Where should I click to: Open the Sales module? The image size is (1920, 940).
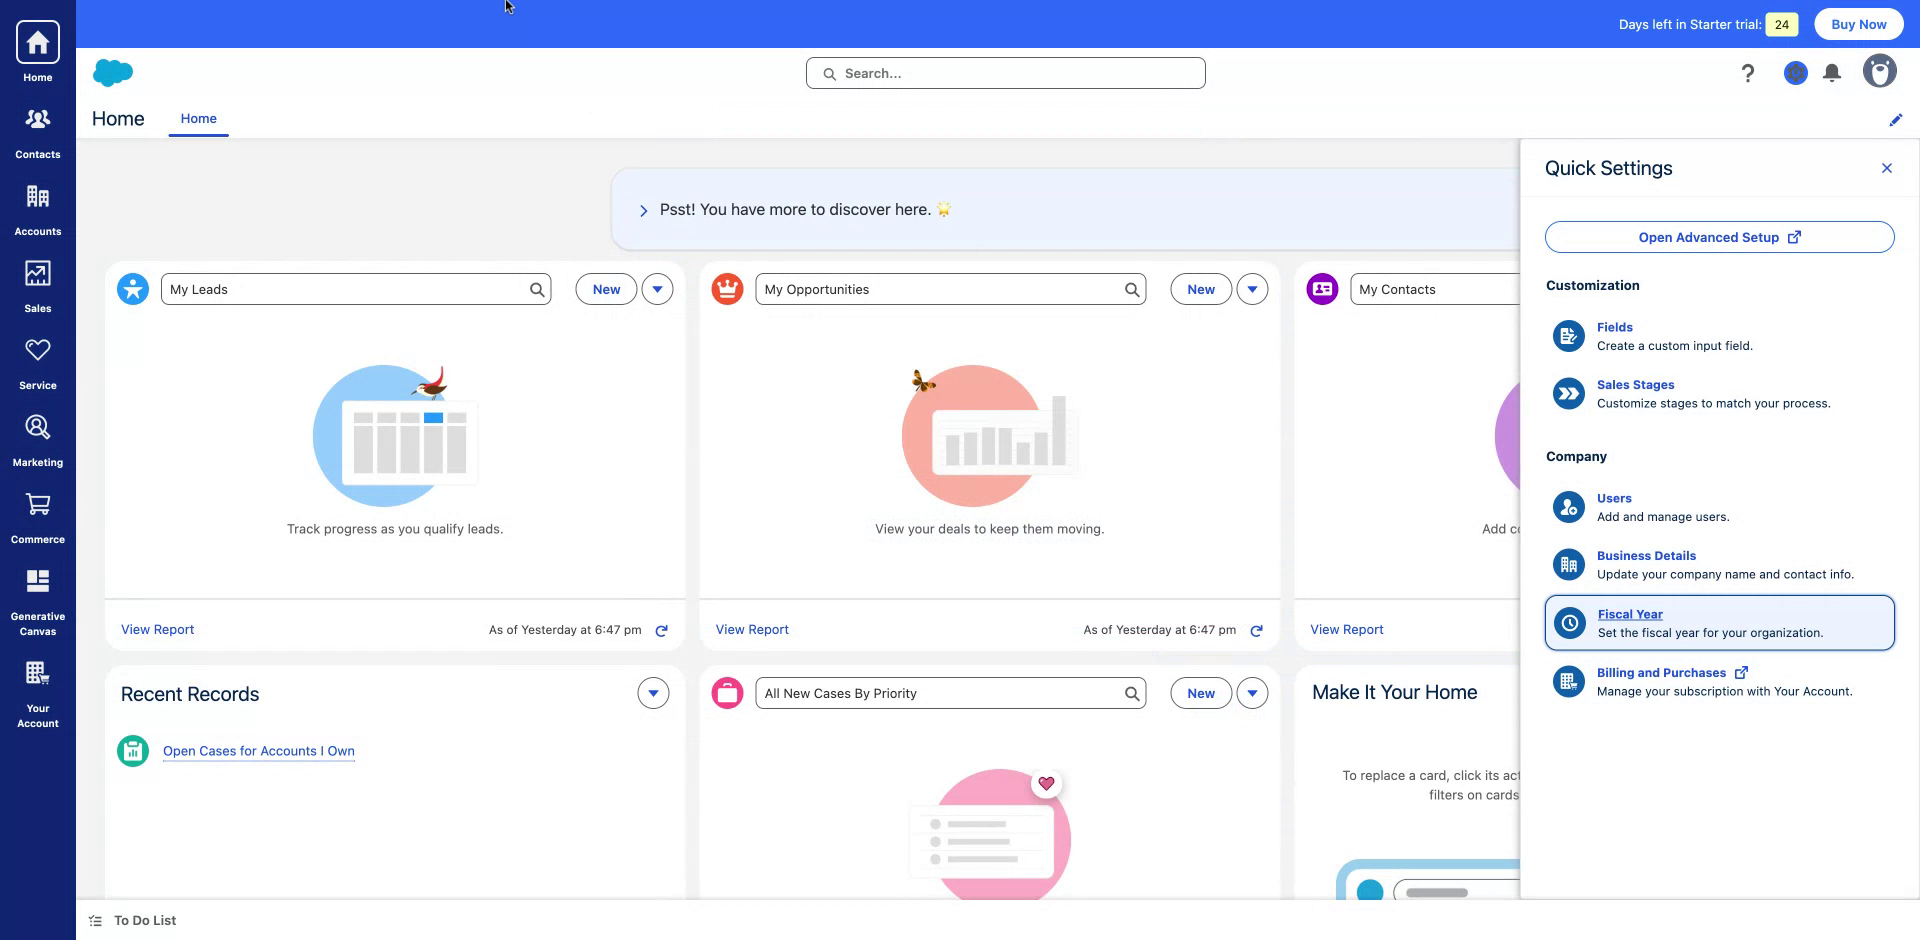pos(37,284)
